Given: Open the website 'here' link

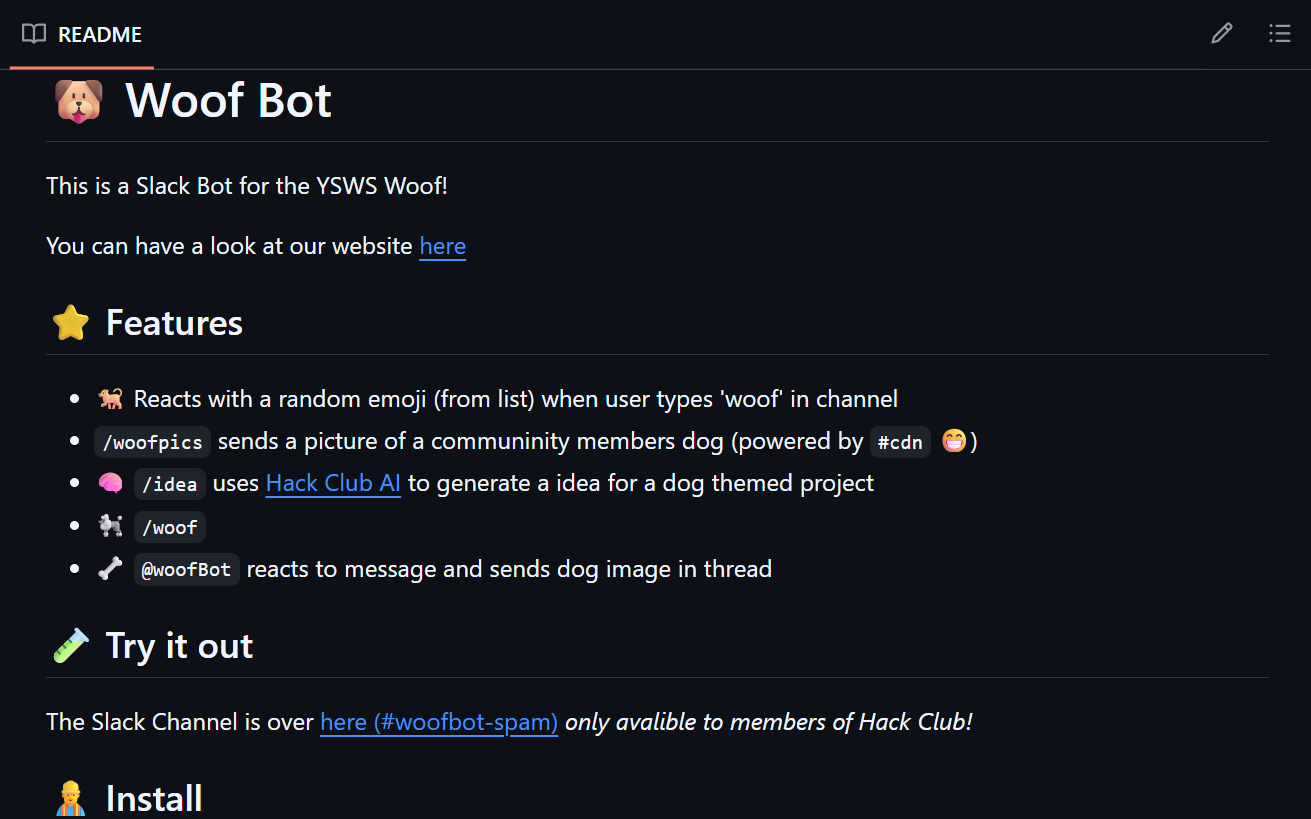Looking at the screenshot, I should click(442, 246).
